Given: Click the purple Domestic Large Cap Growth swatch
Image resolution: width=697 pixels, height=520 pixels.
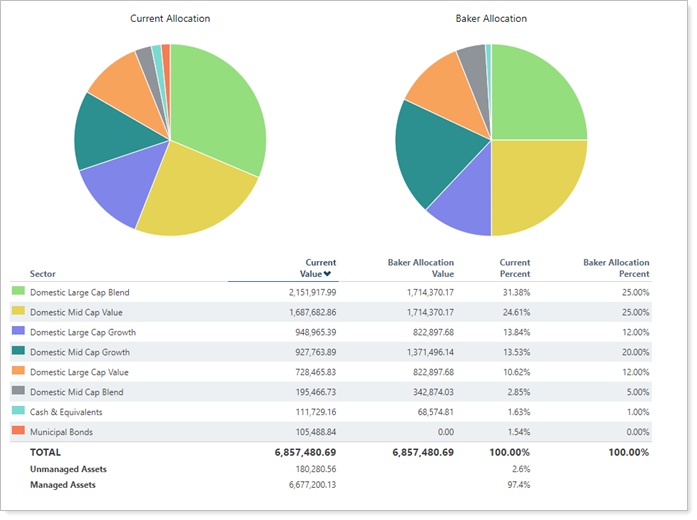Looking at the screenshot, I should point(17,332).
